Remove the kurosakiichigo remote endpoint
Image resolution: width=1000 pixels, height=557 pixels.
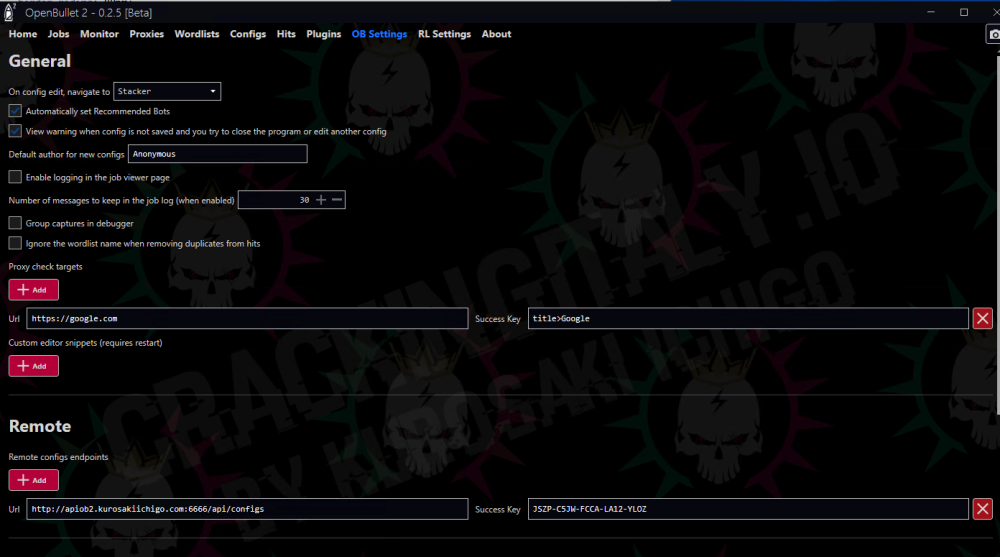982,509
